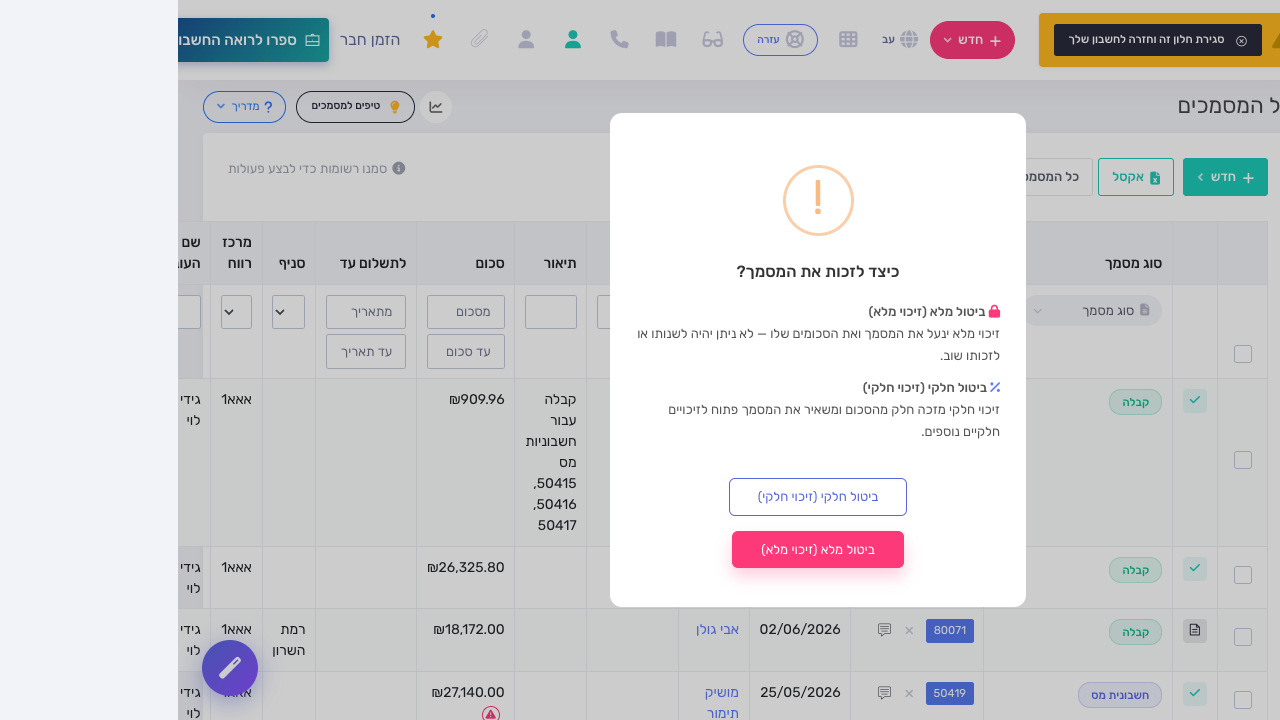Check the row checkbox for document 50419
1280x720 pixels.
tap(1243, 700)
